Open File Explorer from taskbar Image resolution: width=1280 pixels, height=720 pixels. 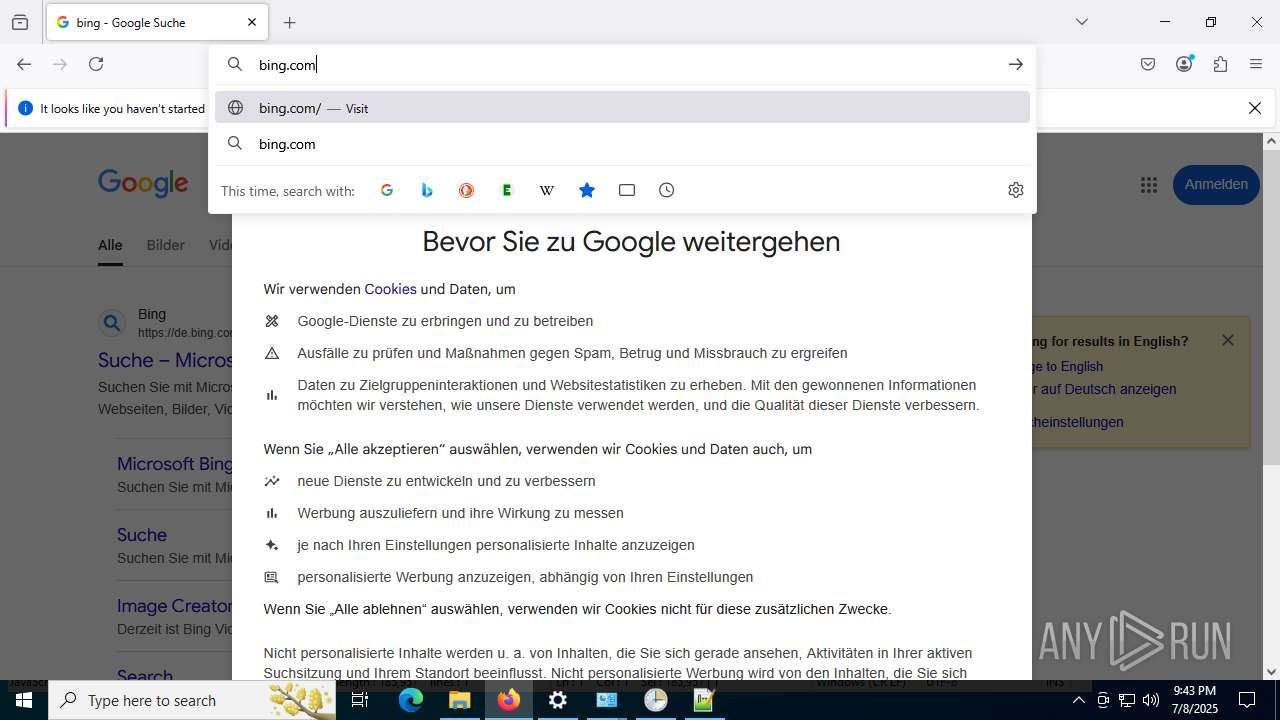(460, 700)
